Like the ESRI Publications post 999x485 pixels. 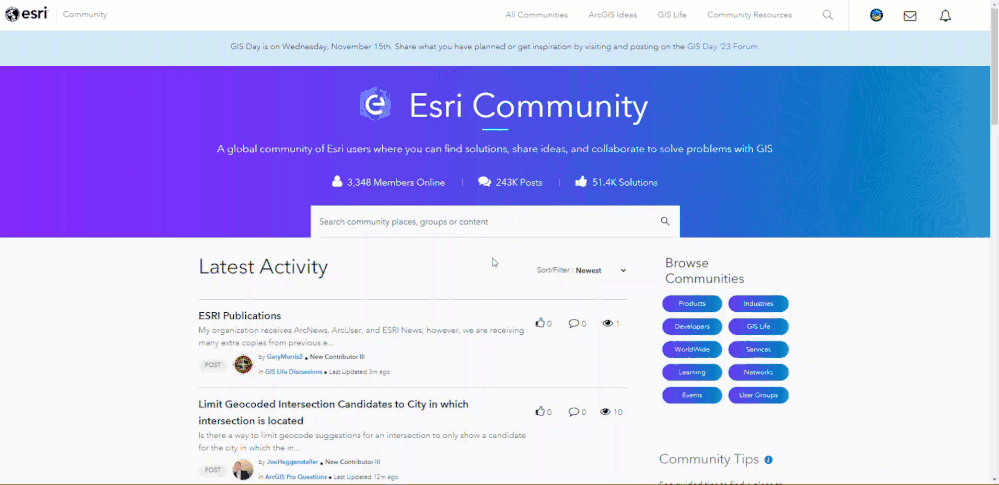point(540,323)
